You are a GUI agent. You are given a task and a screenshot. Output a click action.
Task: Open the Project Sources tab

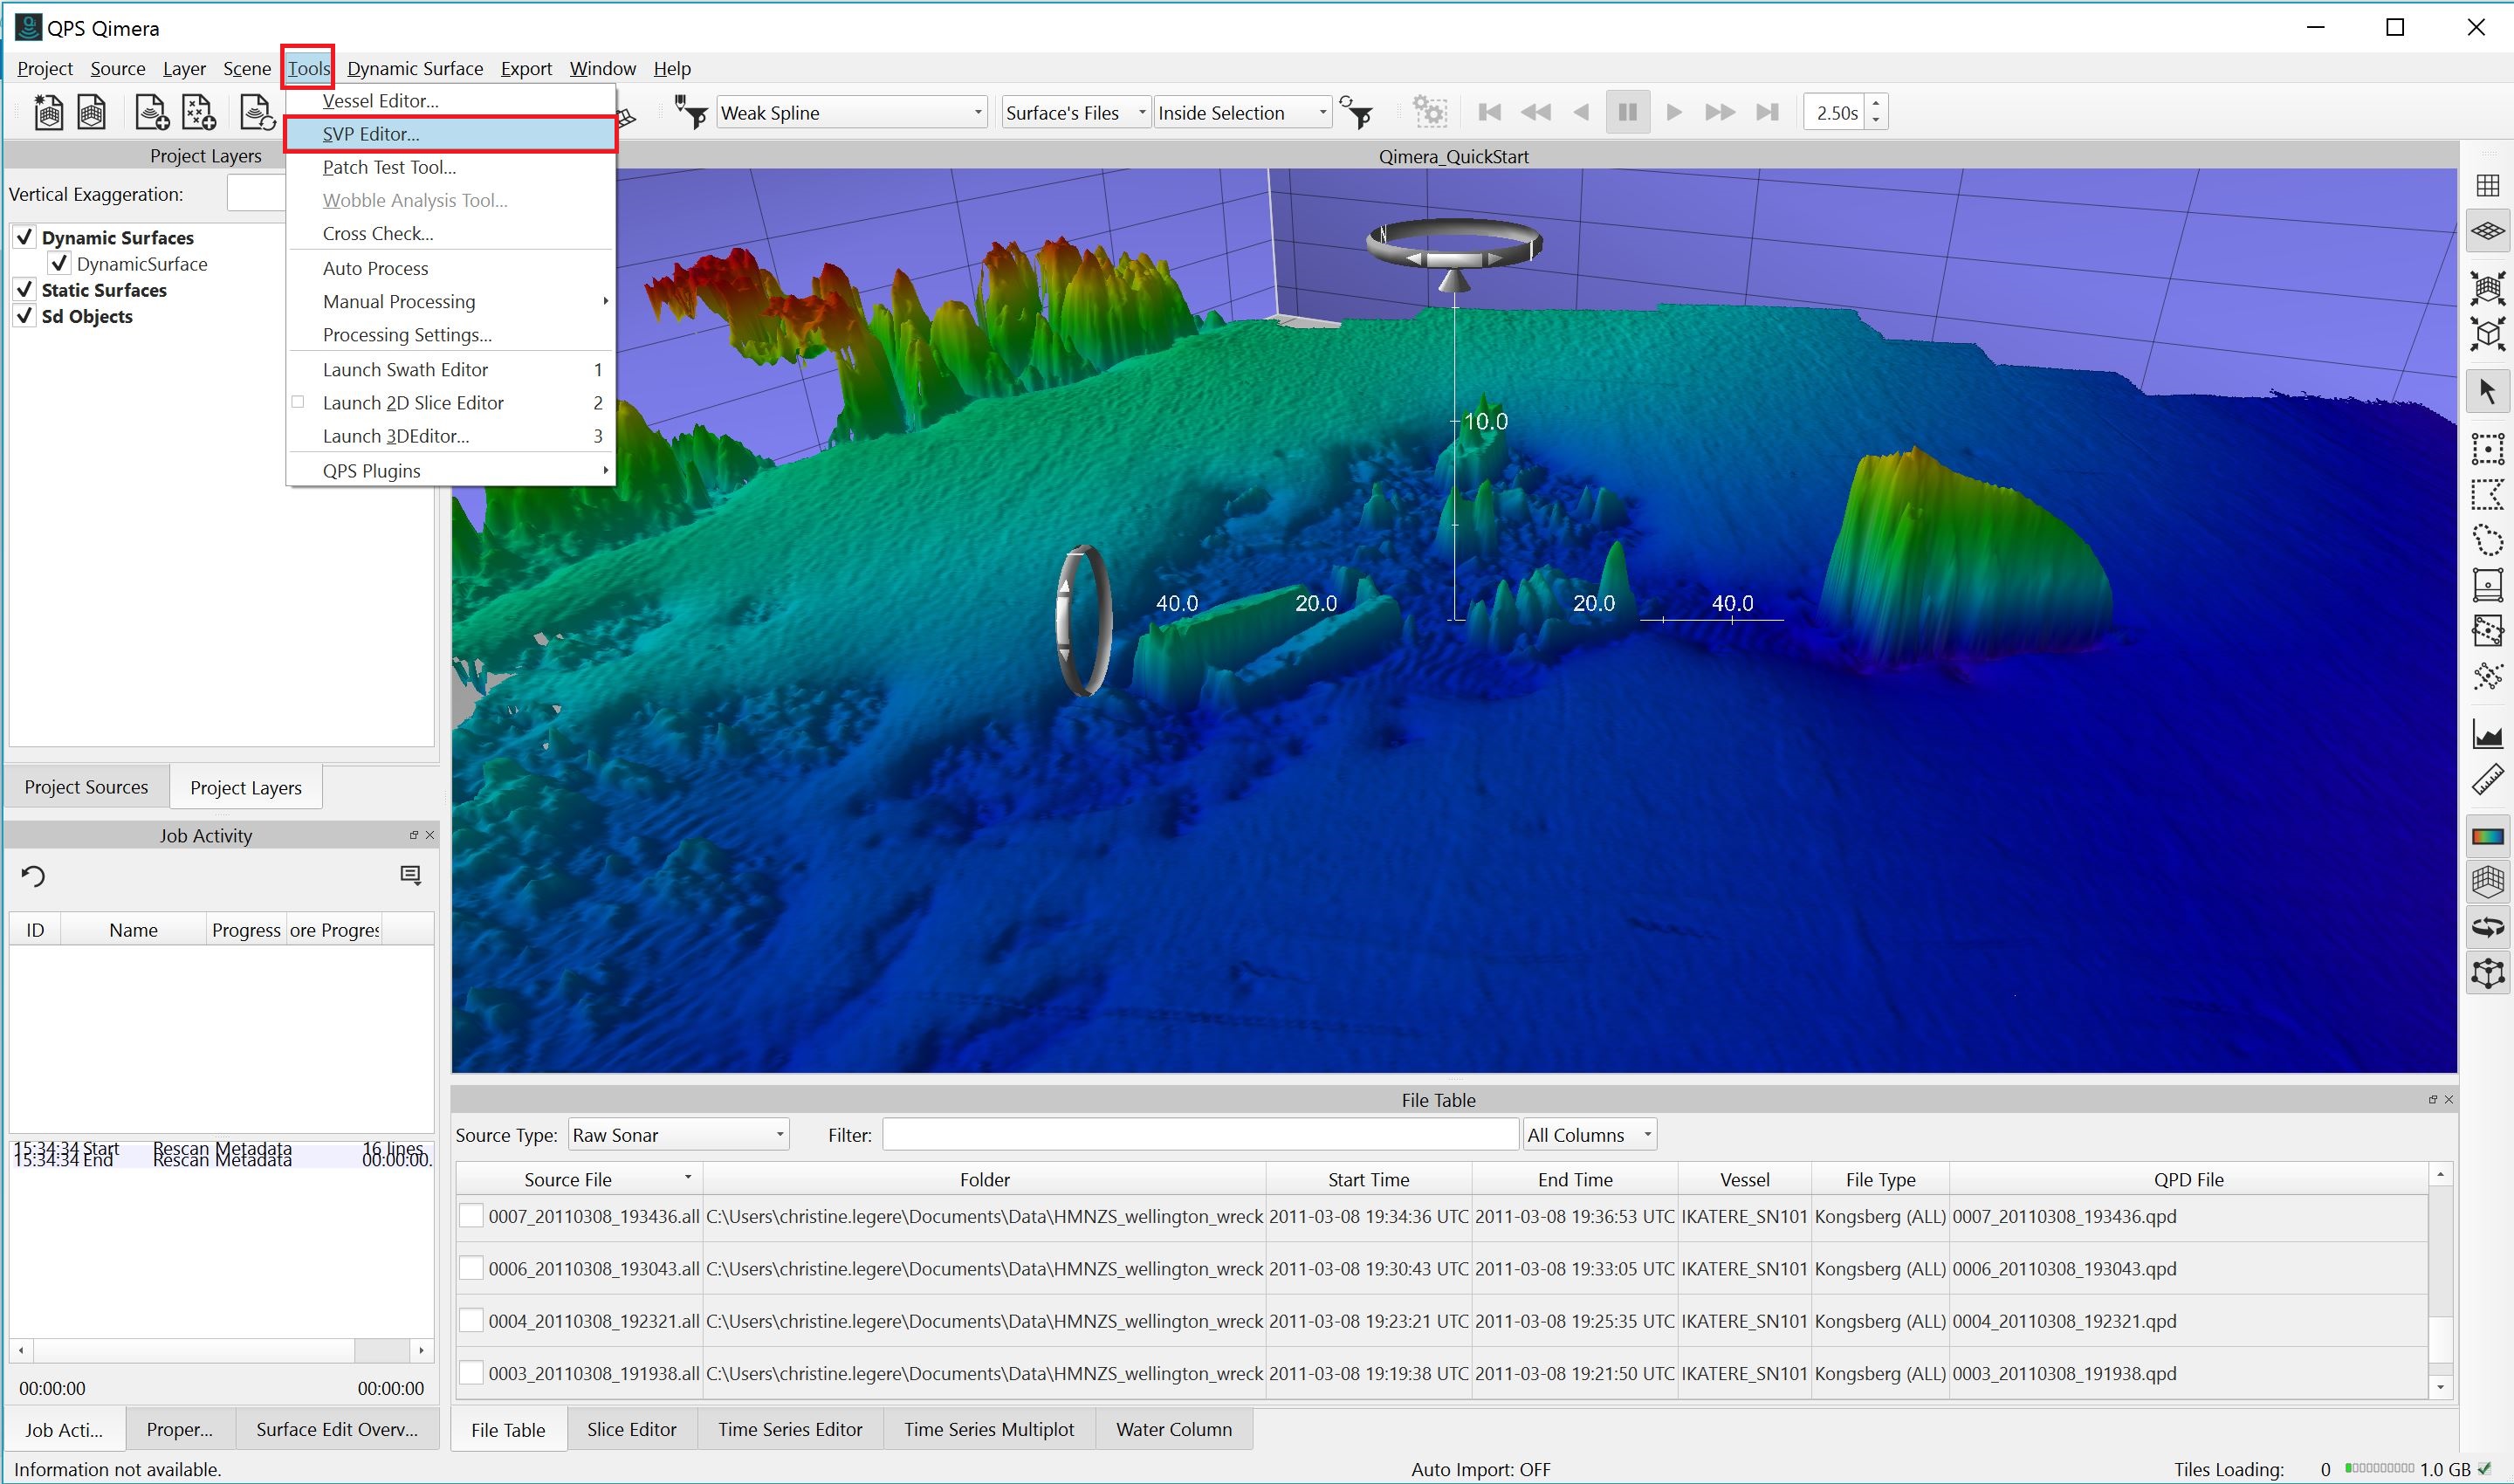[x=86, y=787]
